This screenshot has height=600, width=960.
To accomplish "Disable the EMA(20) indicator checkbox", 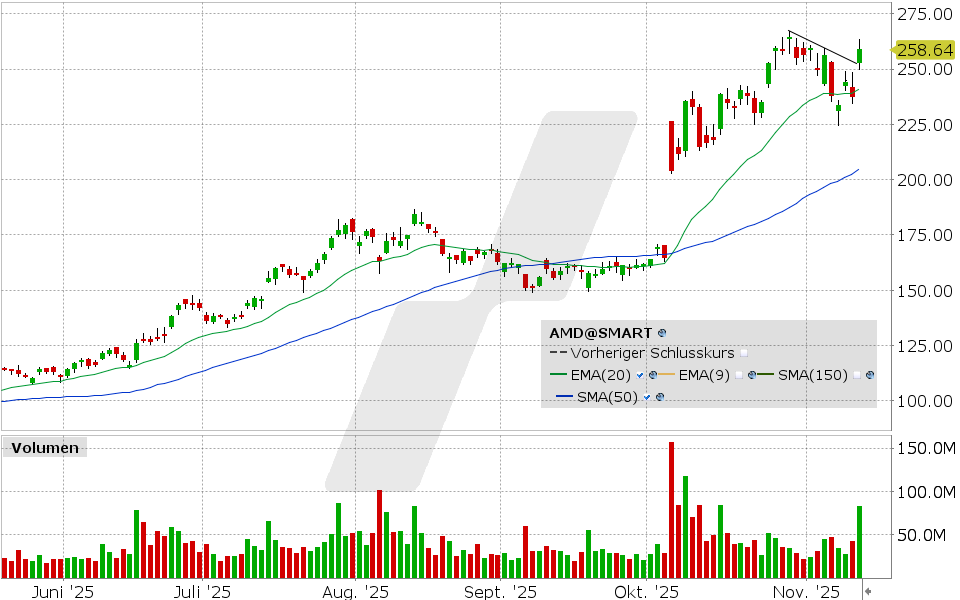I will [x=639, y=375].
